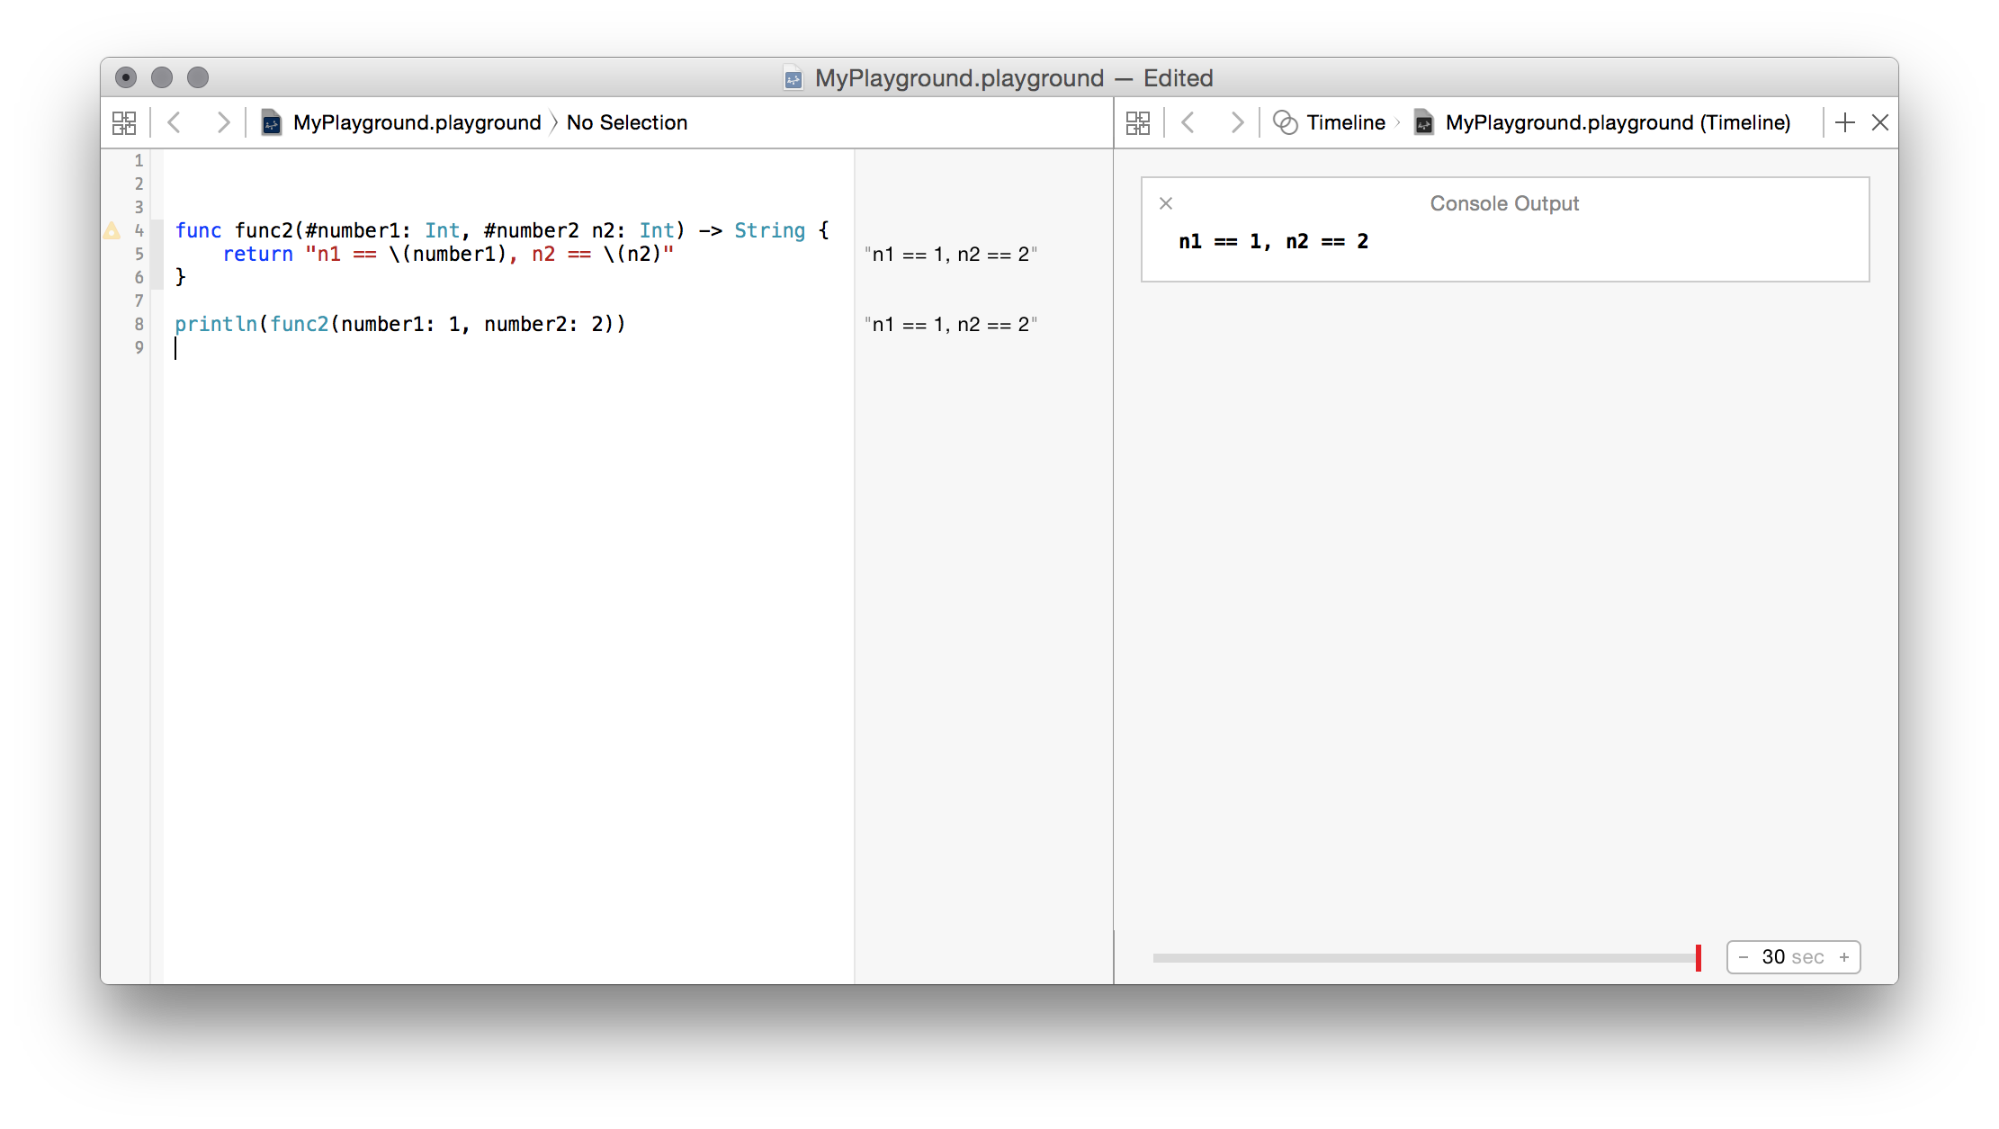The image size is (1999, 1129).
Task: Open the related items grid in editor pane
Action: click(x=124, y=123)
